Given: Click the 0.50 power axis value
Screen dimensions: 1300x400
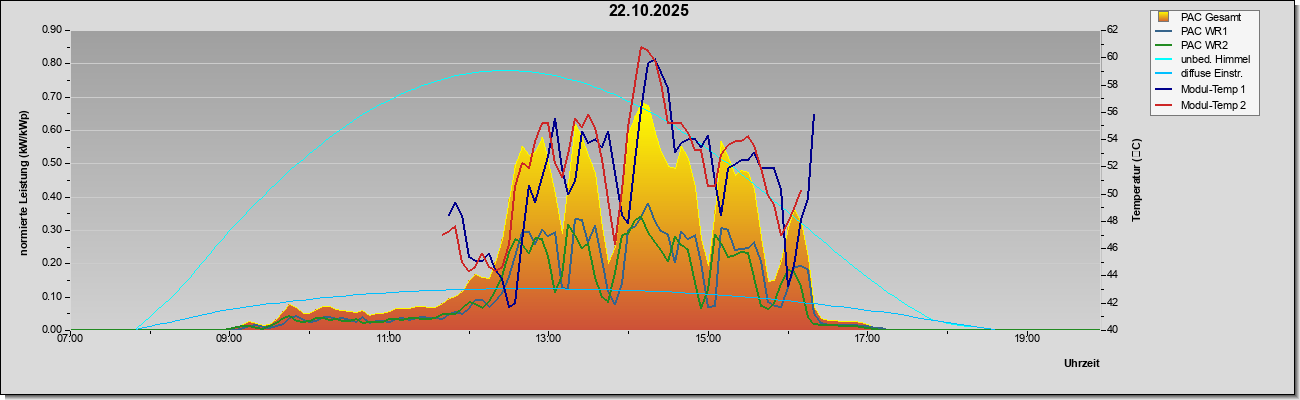Looking at the screenshot, I should point(52,163).
